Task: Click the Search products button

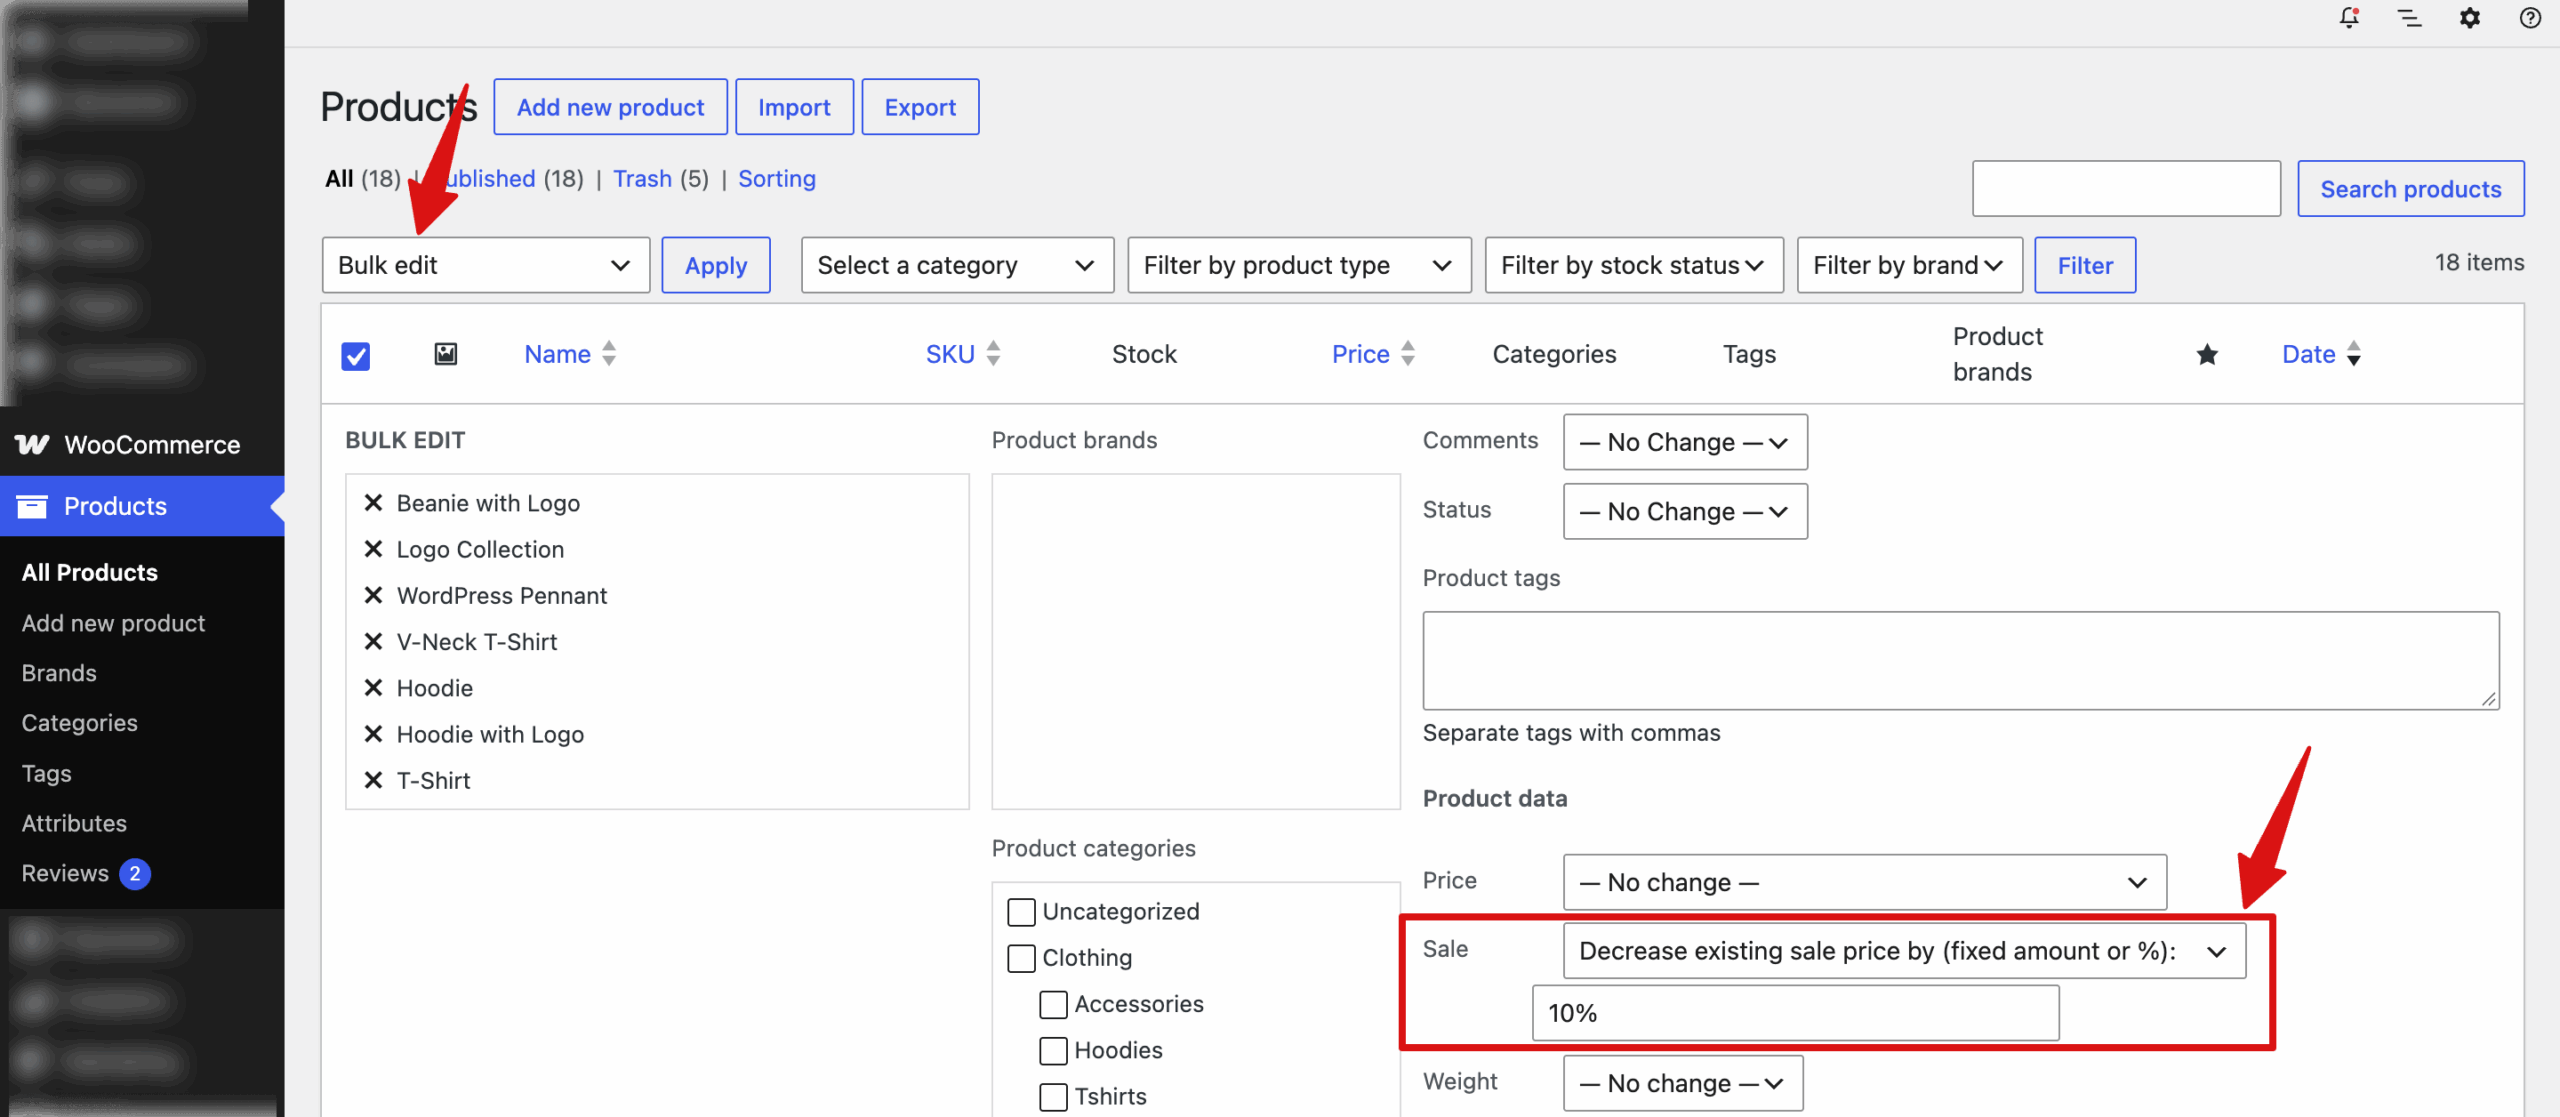Action: [2410, 189]
